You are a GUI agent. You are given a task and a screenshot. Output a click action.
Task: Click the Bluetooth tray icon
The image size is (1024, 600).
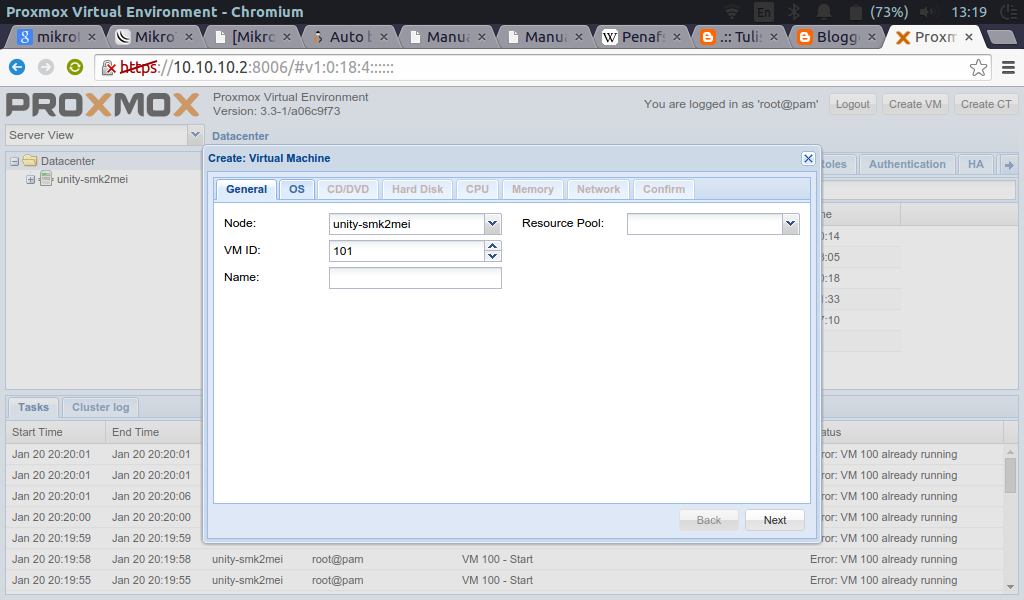[x=793, y=12]
